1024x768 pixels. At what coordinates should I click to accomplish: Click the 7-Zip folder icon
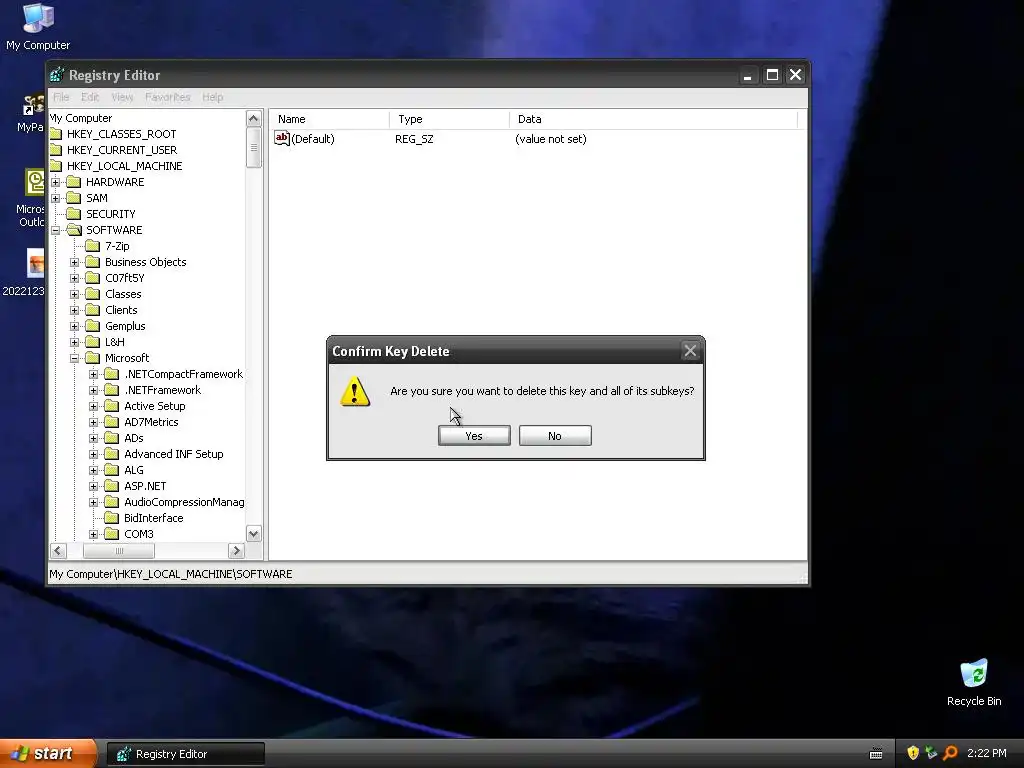point(93,246)
